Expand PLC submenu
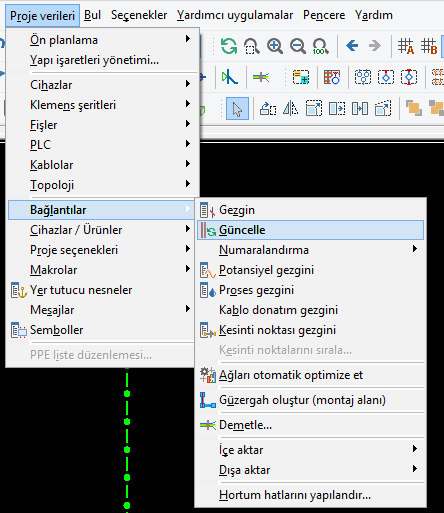Viewport: 444px width, 513px height. (x=101, y=145)
